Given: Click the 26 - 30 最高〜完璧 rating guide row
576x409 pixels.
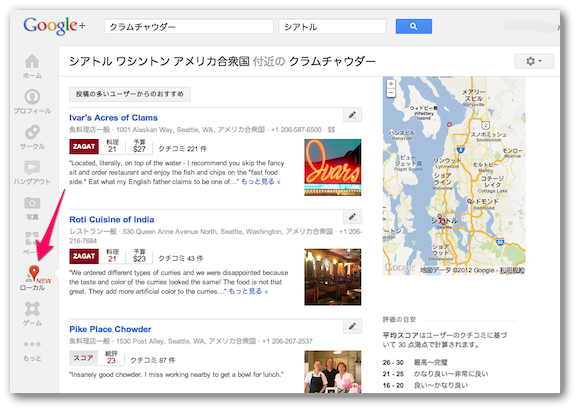Looking at the screenshot, I should tap(415, 362).
